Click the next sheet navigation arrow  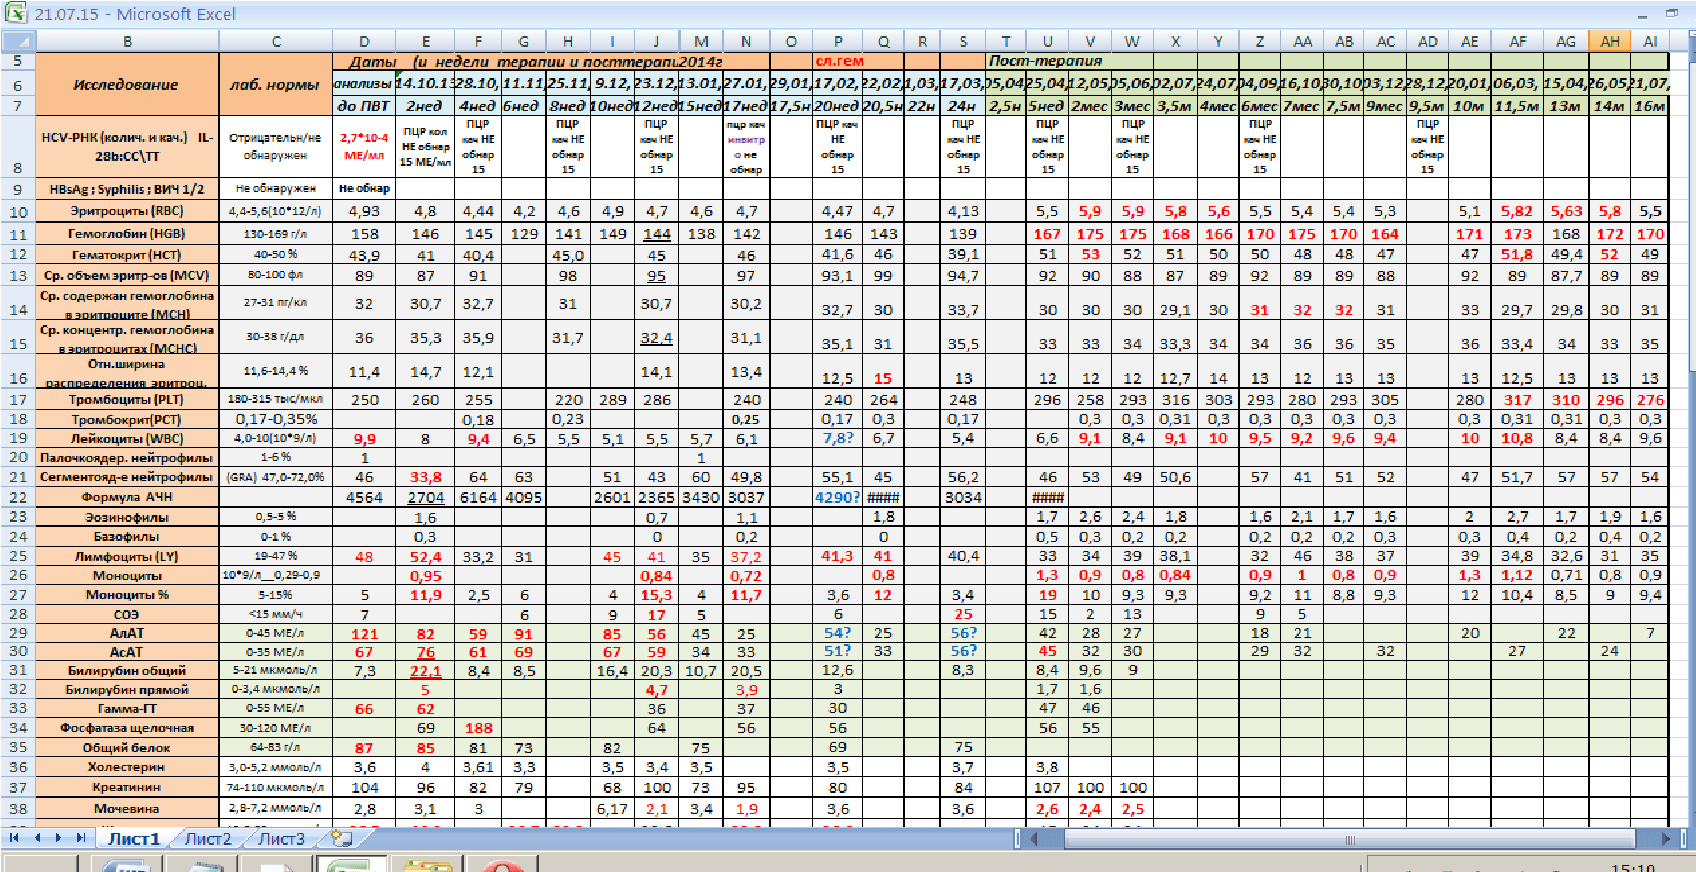(58, 838)
